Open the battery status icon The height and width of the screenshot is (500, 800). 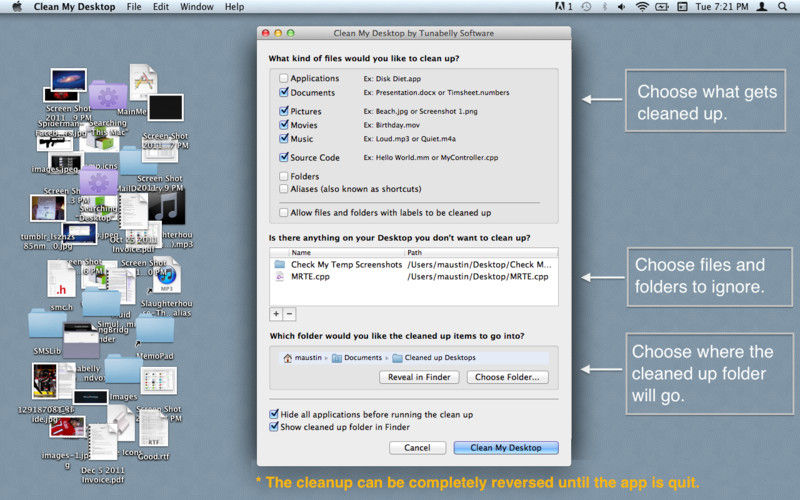point(662,7)
